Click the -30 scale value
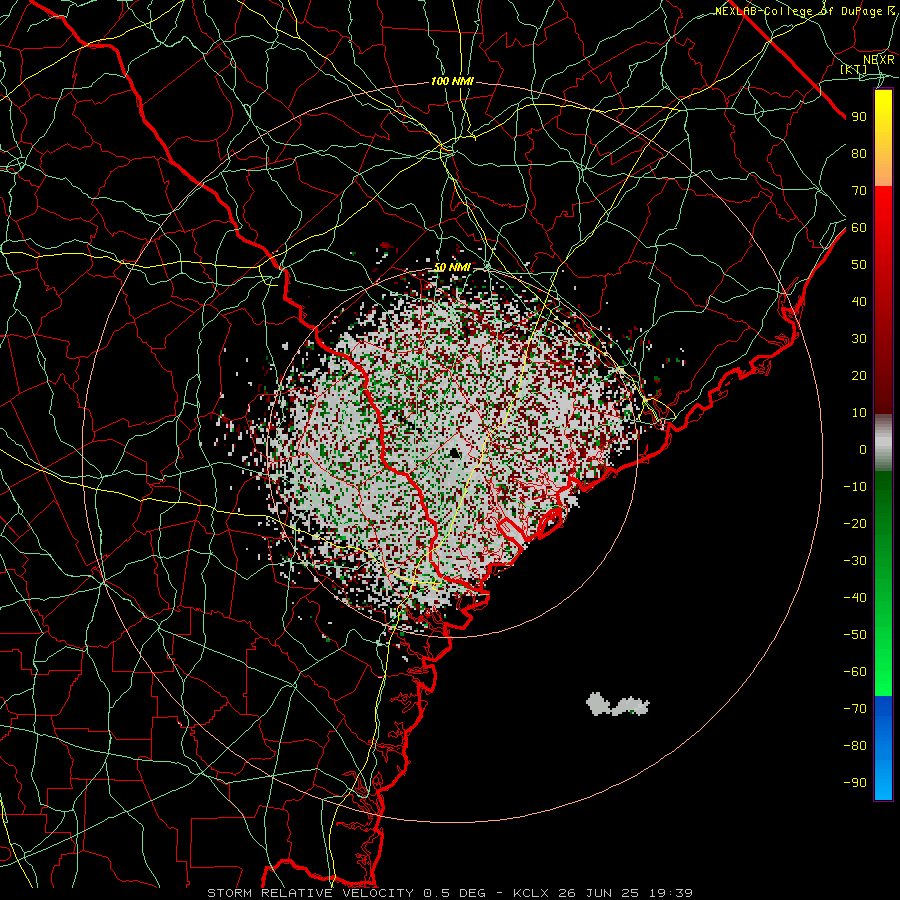 [855, 561]
